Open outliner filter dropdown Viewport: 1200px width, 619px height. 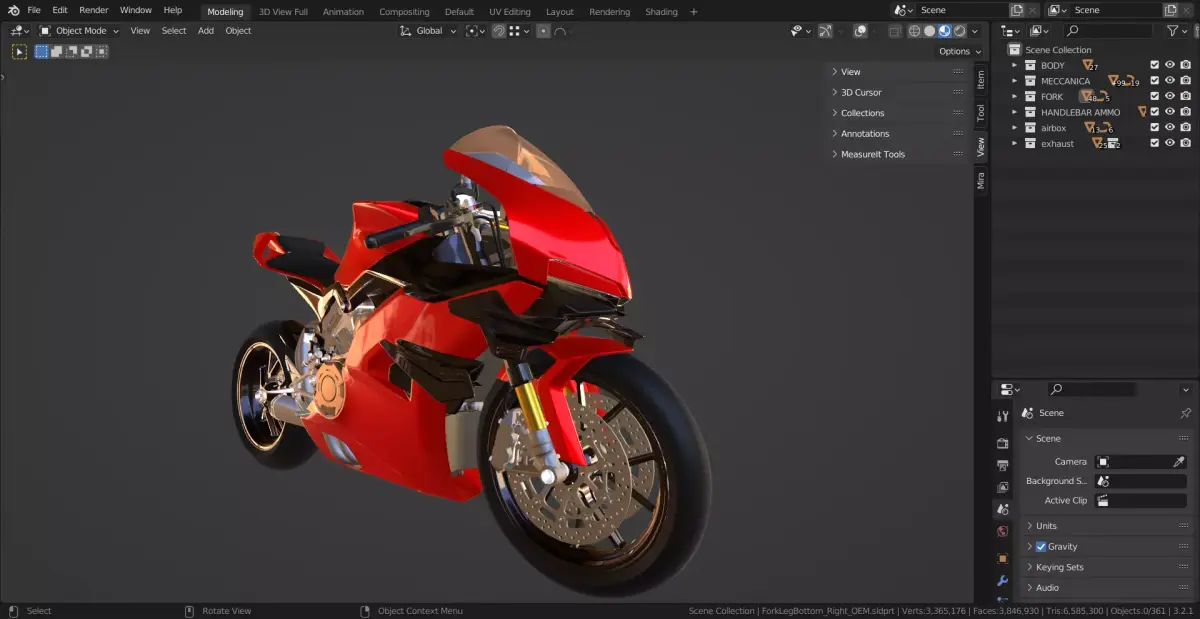[1178, 31]
